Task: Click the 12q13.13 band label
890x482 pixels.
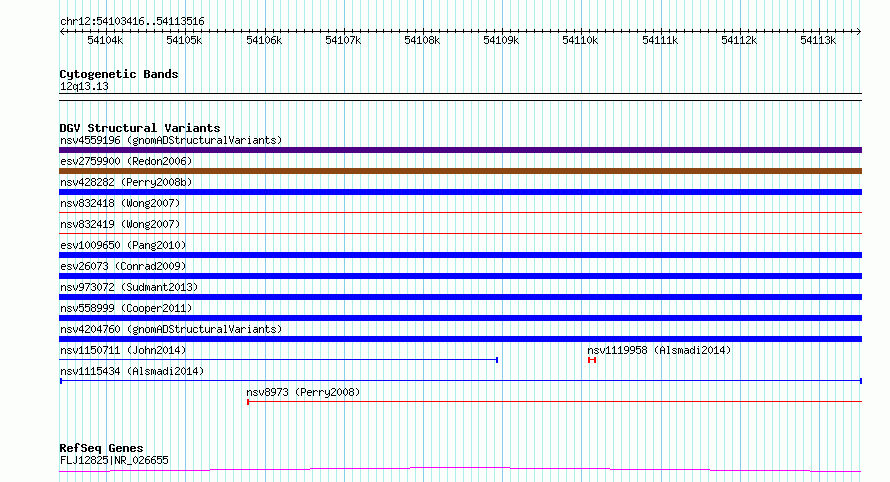Action: pyautogui.click(x=84, y=86)
